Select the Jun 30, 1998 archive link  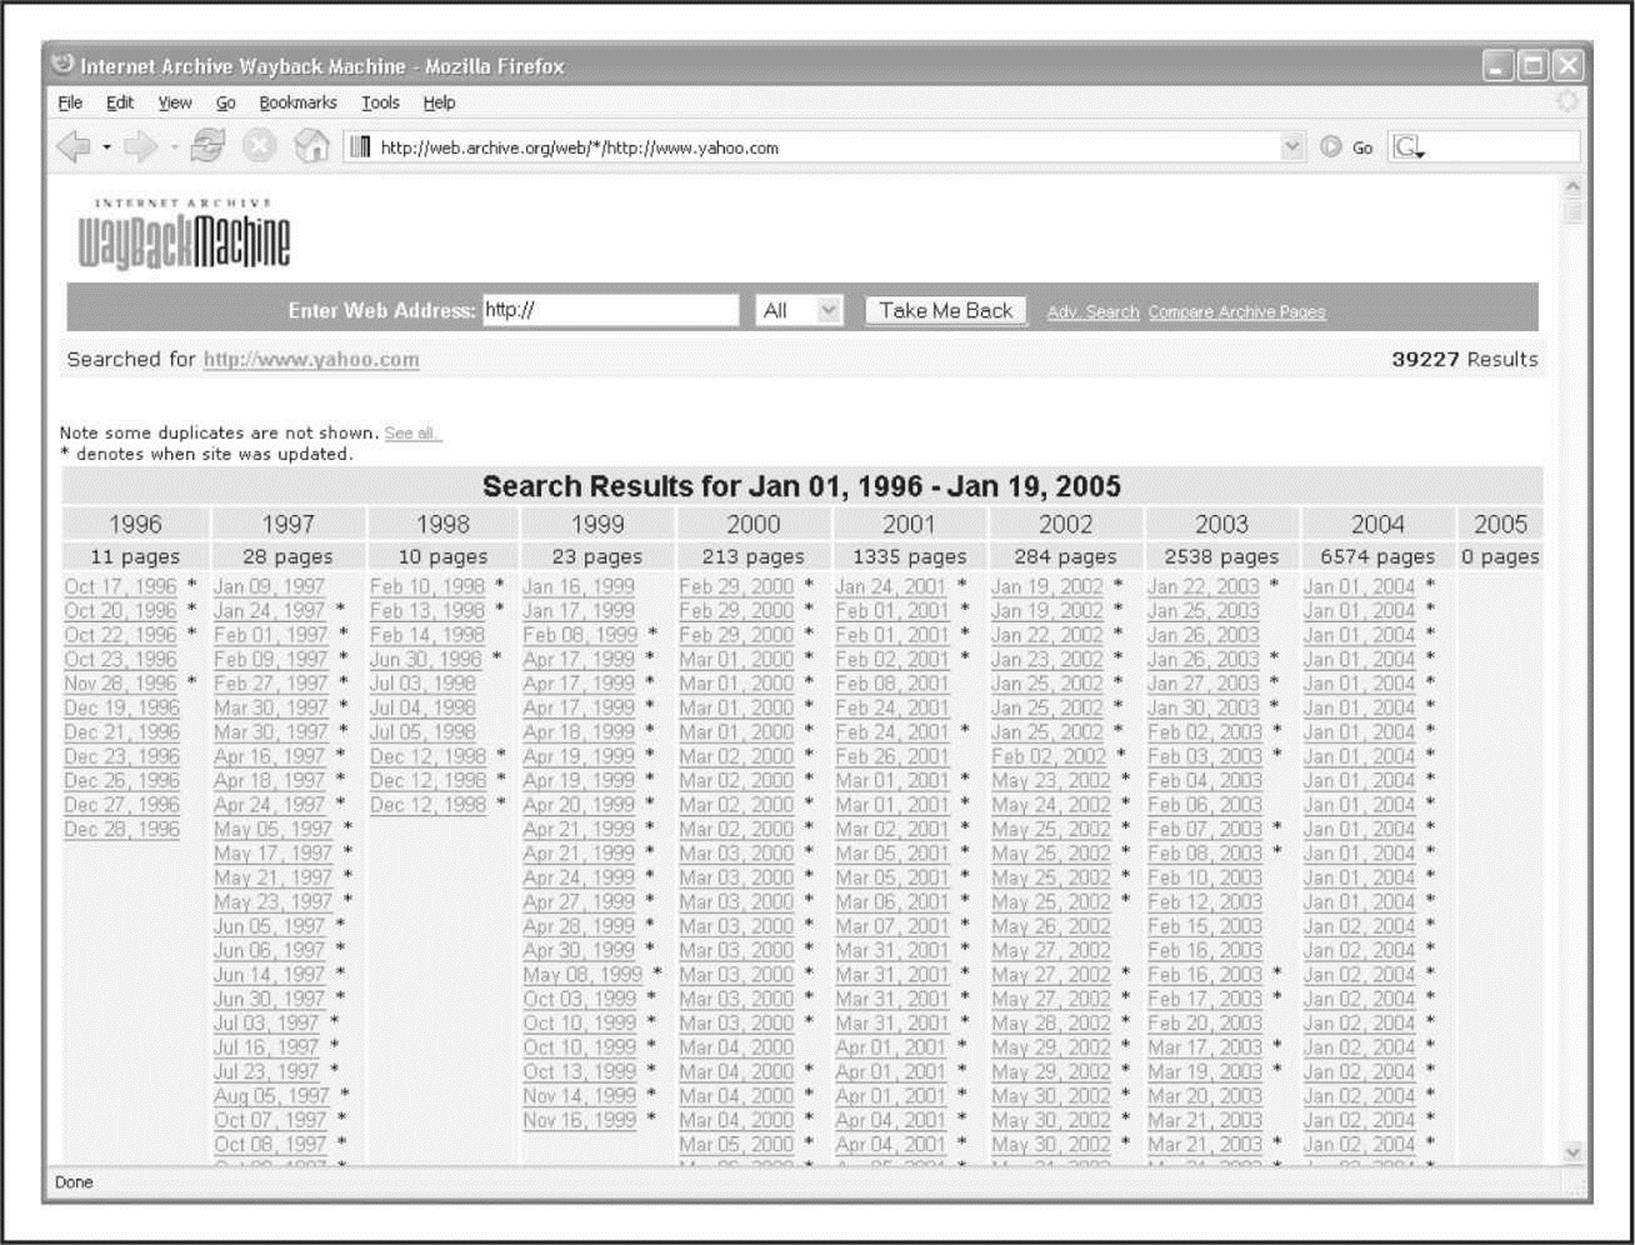pos(425,660)
